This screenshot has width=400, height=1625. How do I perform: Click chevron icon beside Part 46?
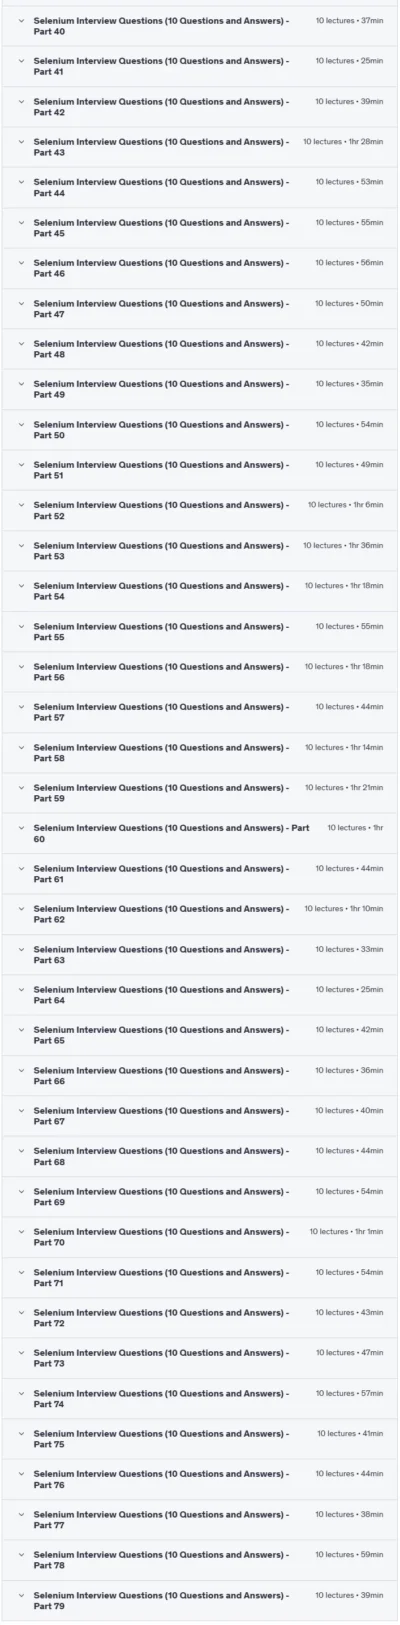point(21,263)
